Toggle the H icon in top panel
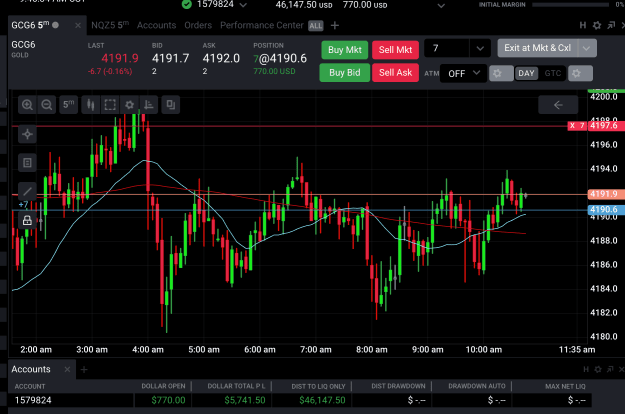Screen dimensions: 625x414 pyautogui.click(x=582, y=26)
